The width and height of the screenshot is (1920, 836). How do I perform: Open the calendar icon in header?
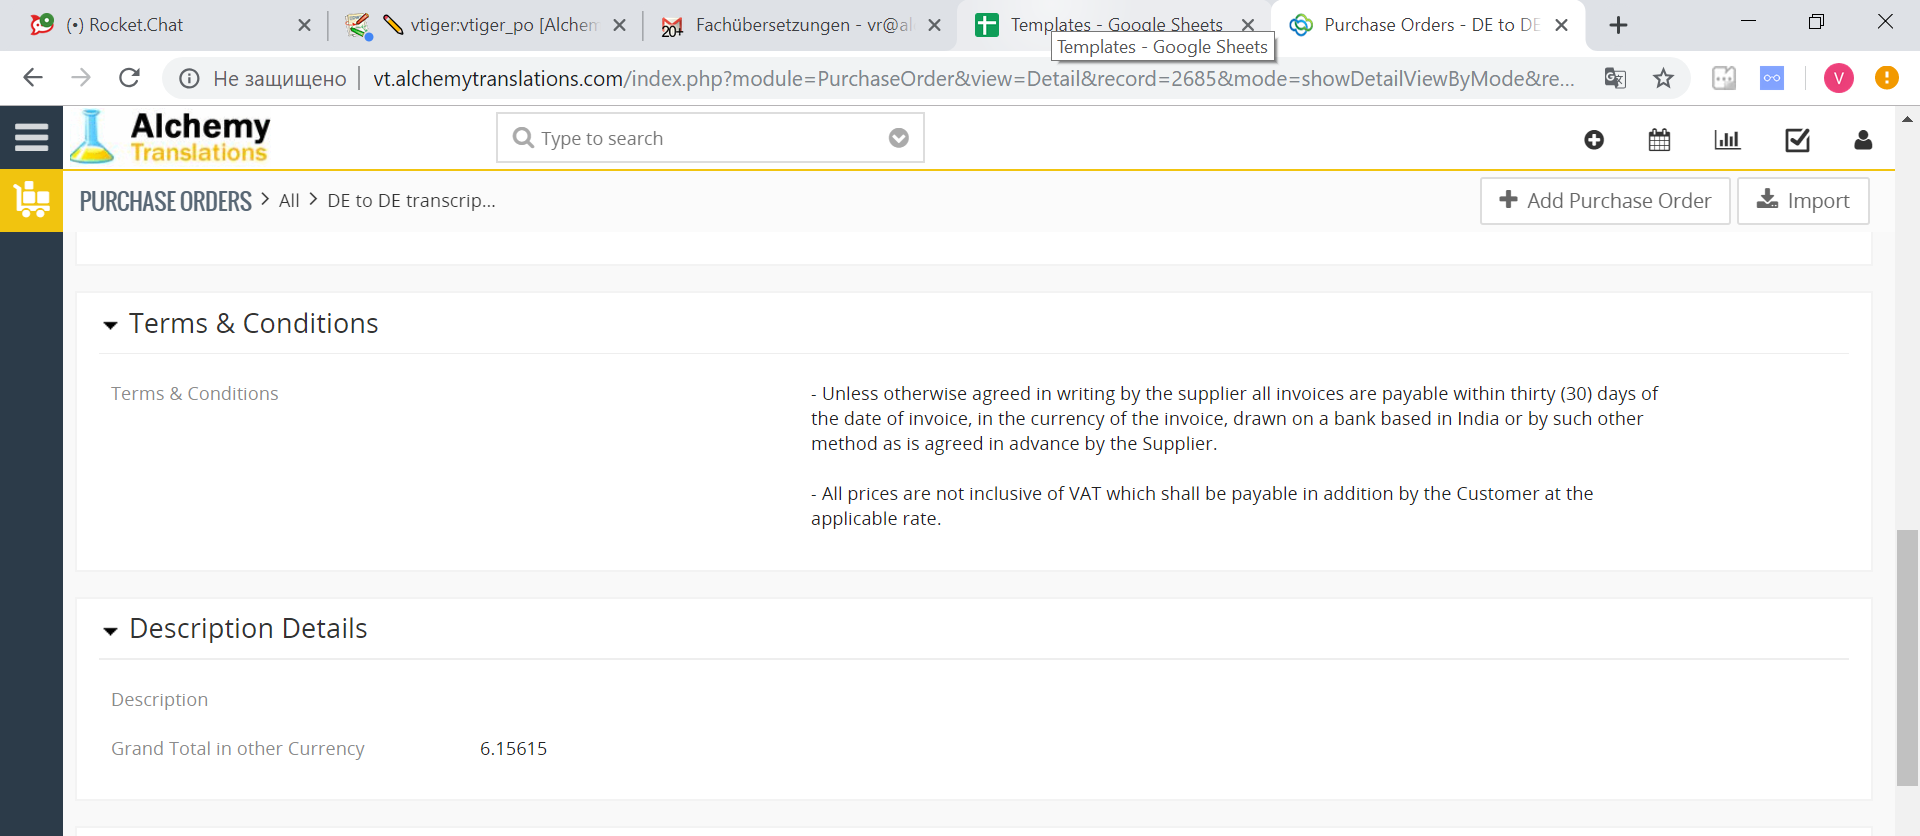point(1659,140)
